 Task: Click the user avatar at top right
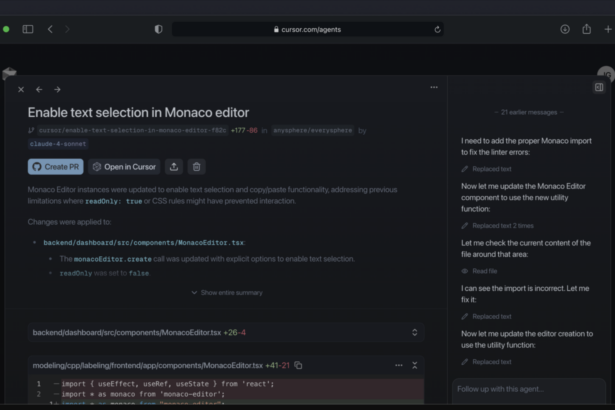606,74
